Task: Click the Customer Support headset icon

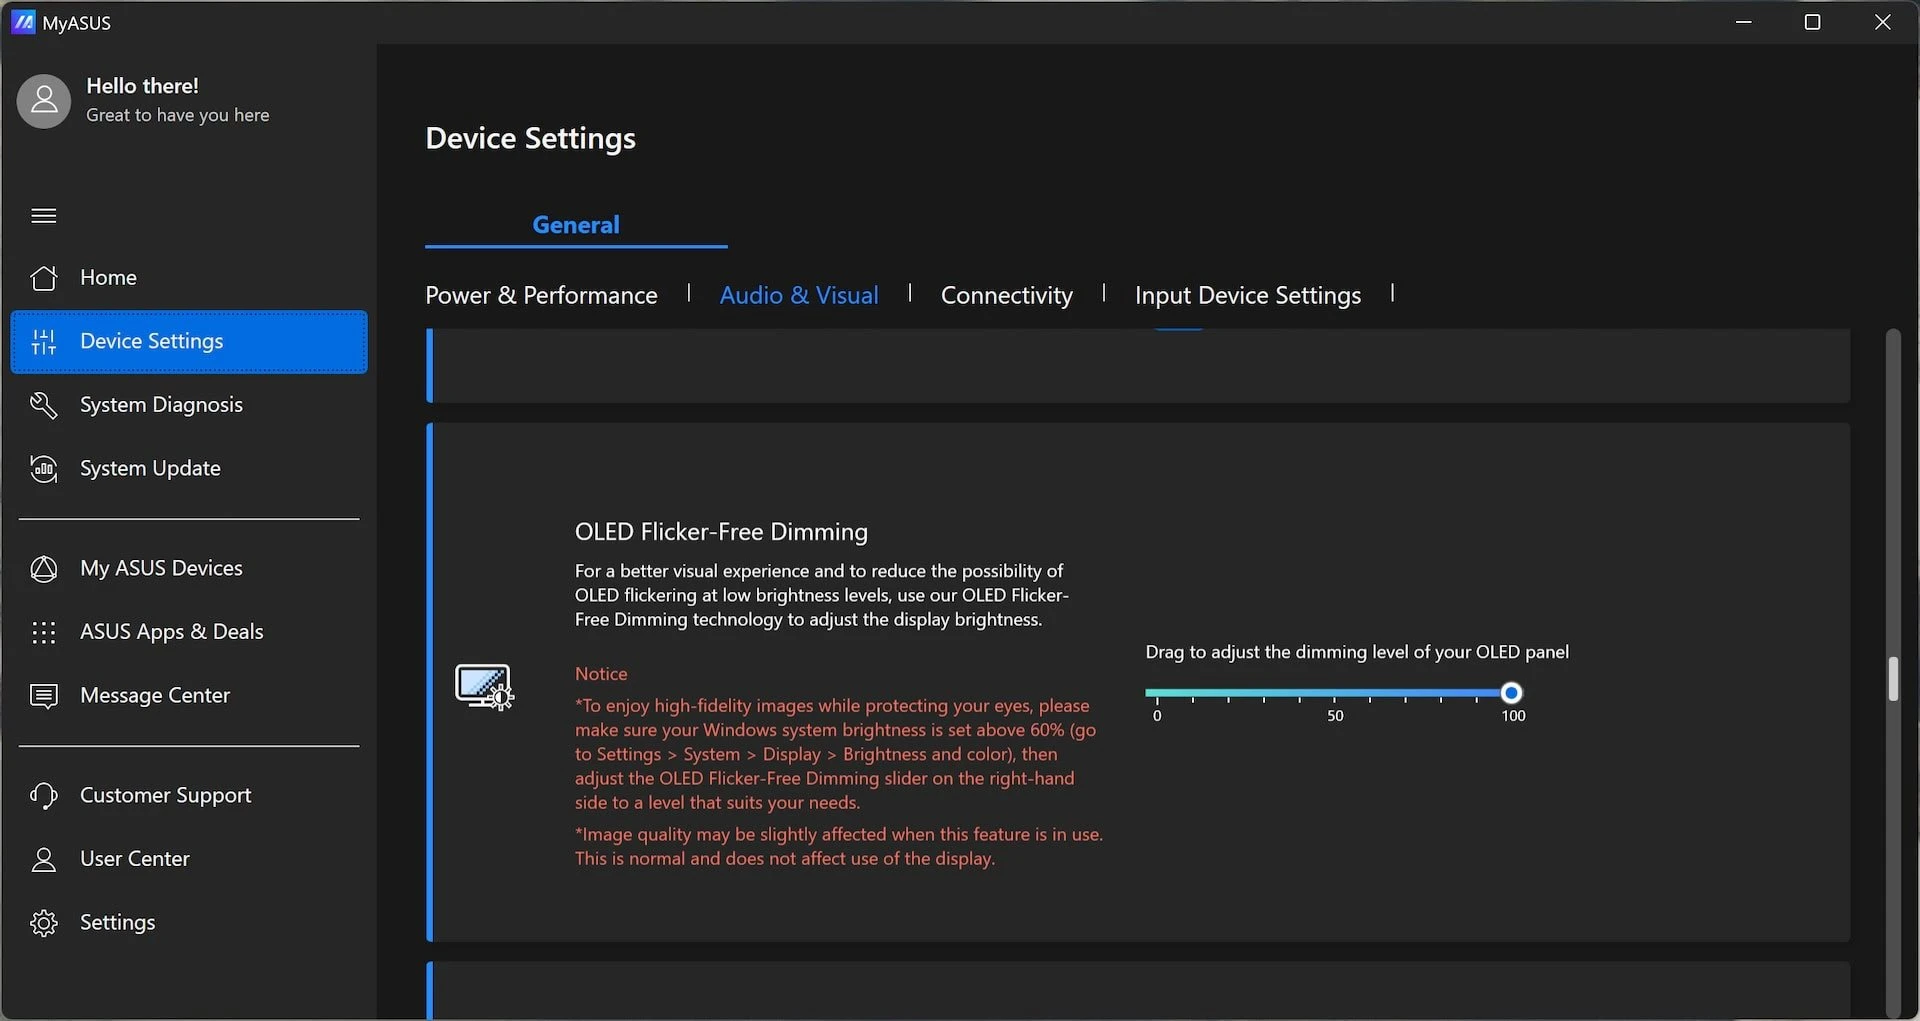Action: click(44, 796)
